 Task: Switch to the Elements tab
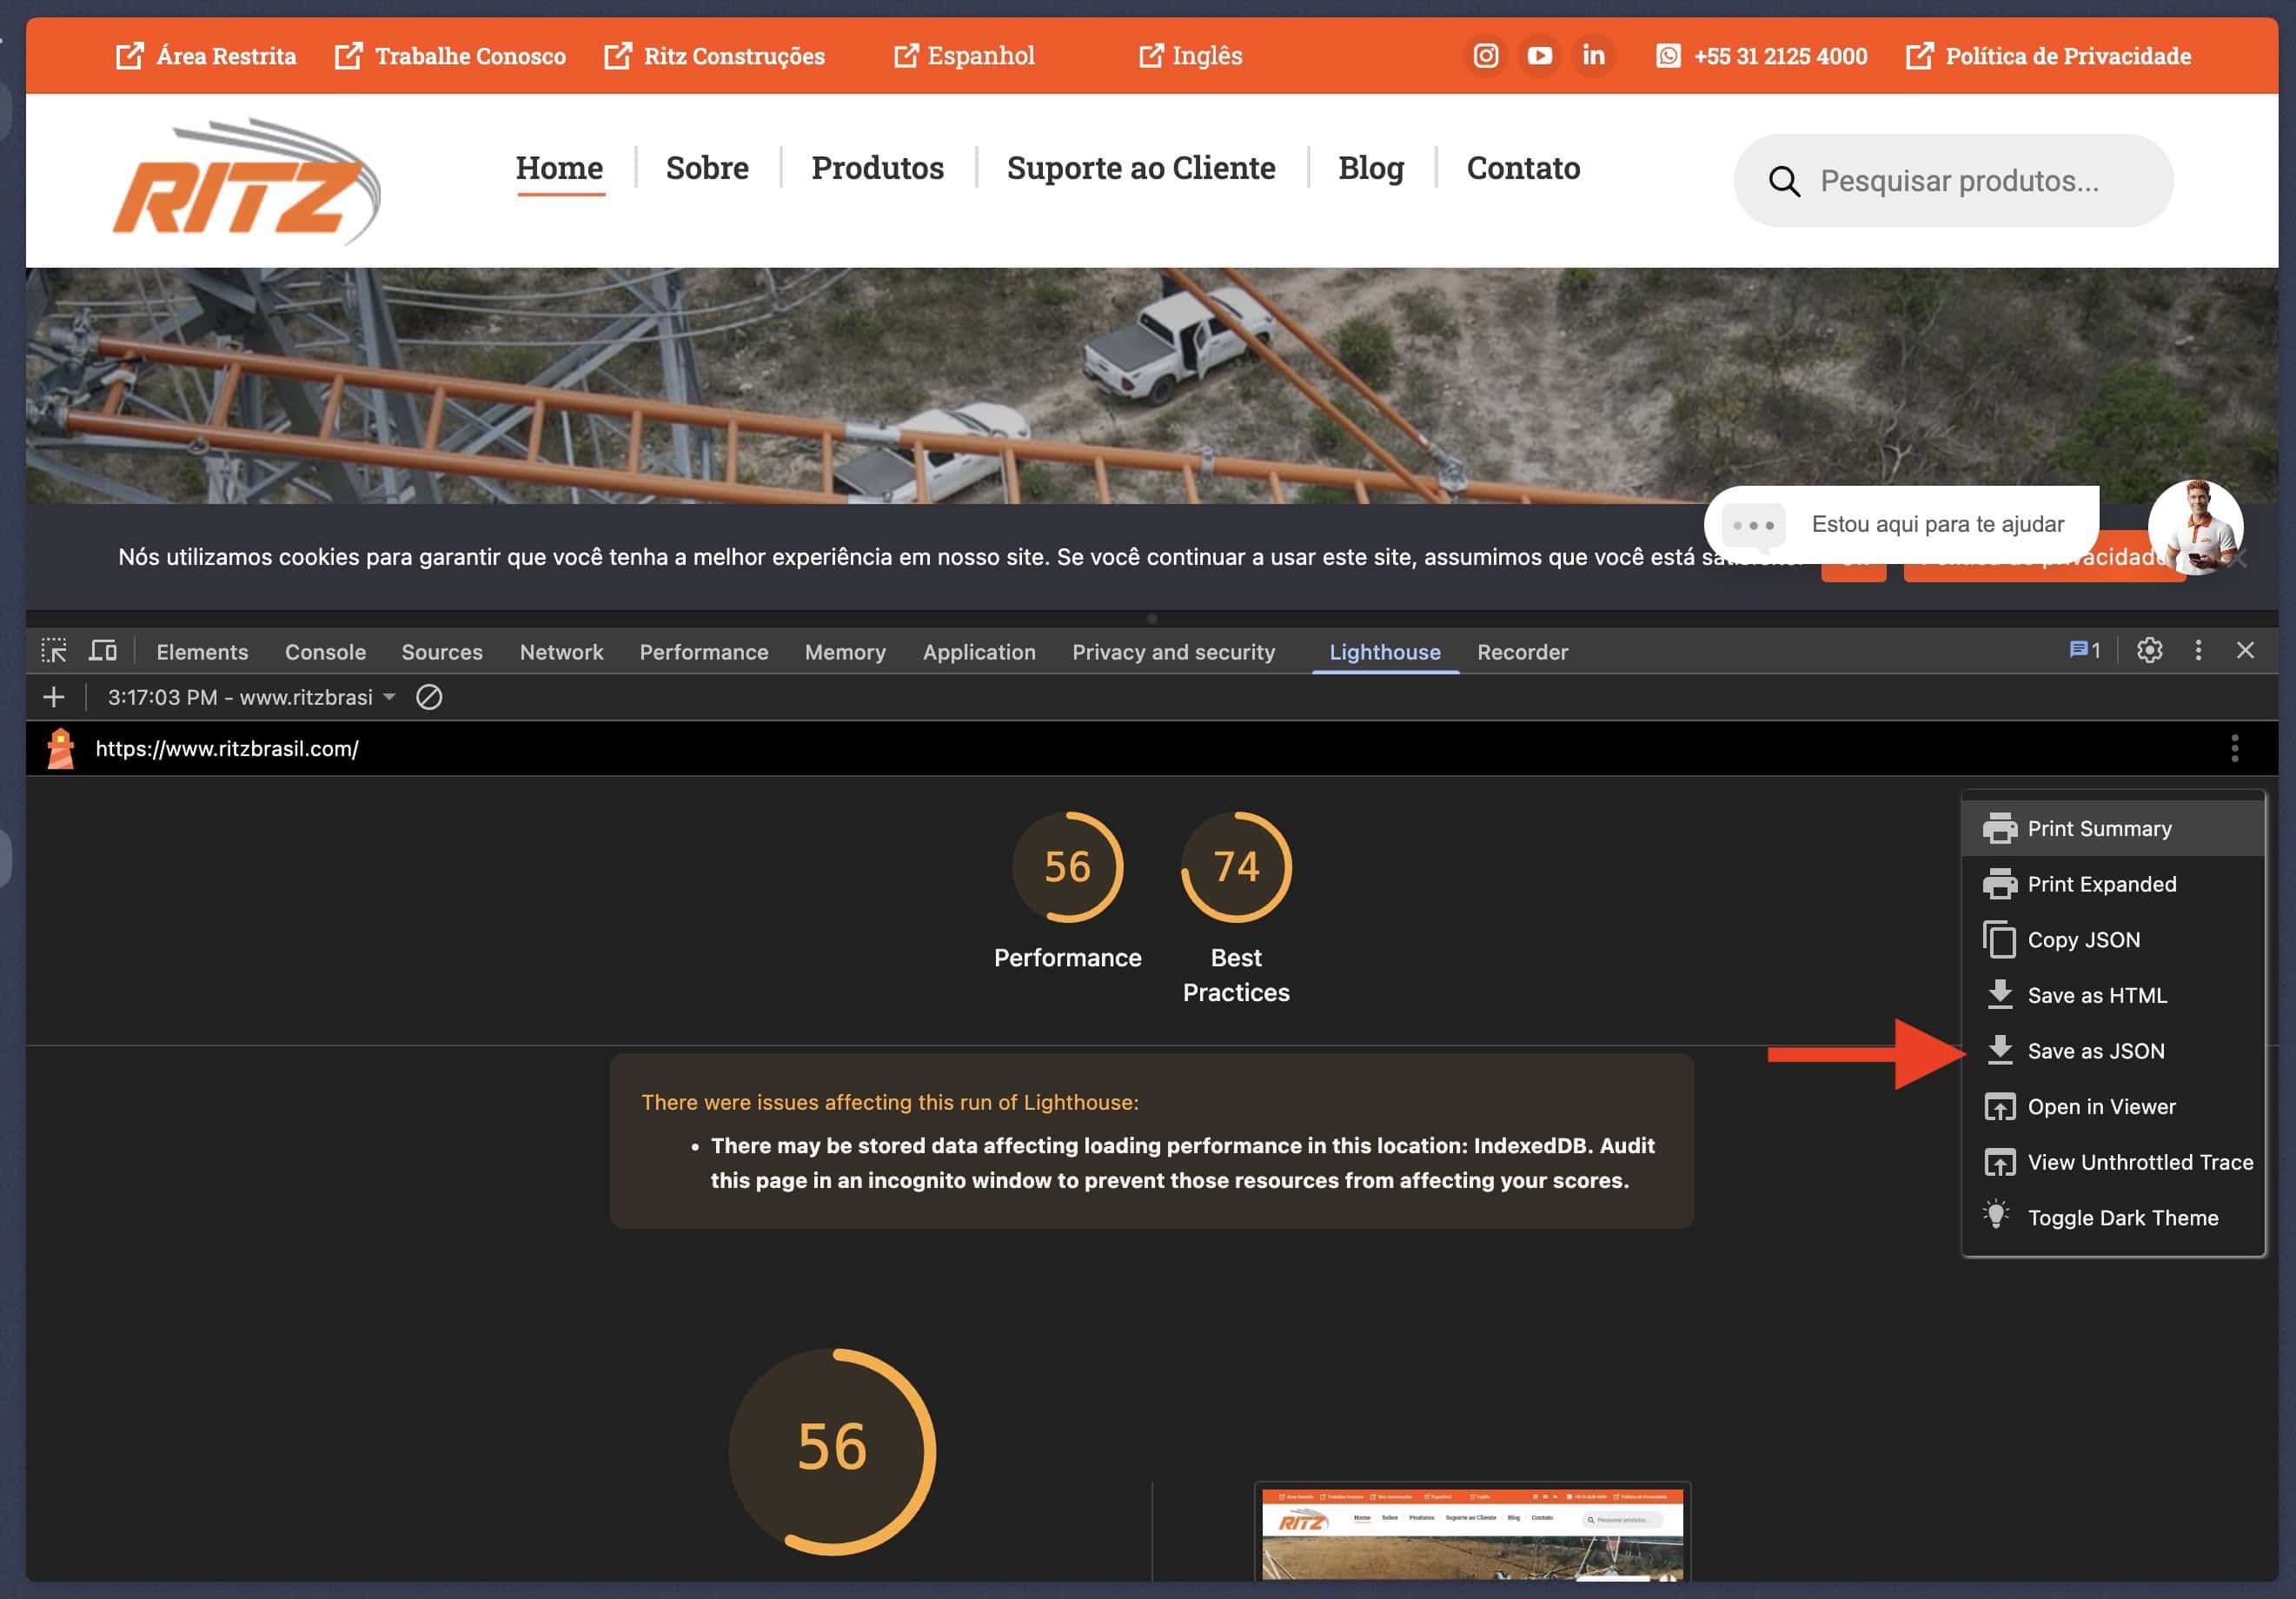point(202,652)
